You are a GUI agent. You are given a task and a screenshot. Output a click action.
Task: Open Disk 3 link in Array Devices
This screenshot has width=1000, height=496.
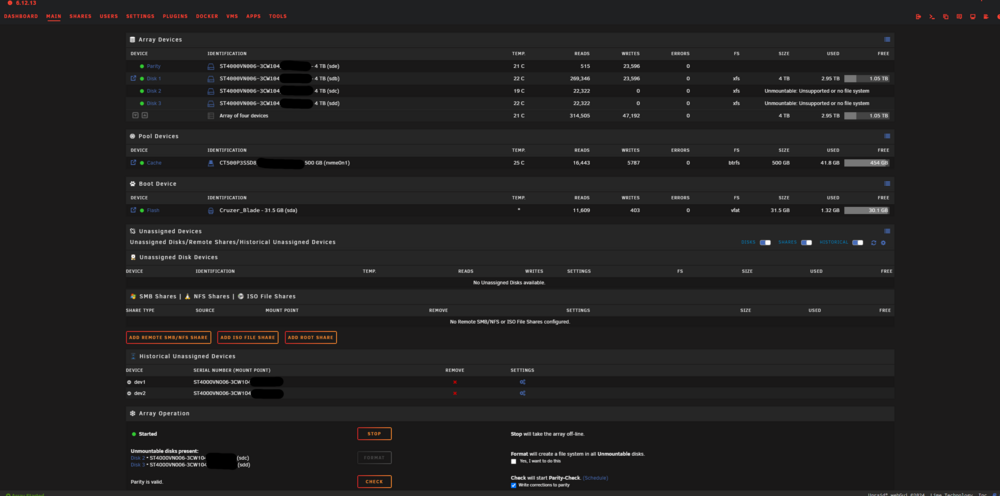tap(154, 103)
